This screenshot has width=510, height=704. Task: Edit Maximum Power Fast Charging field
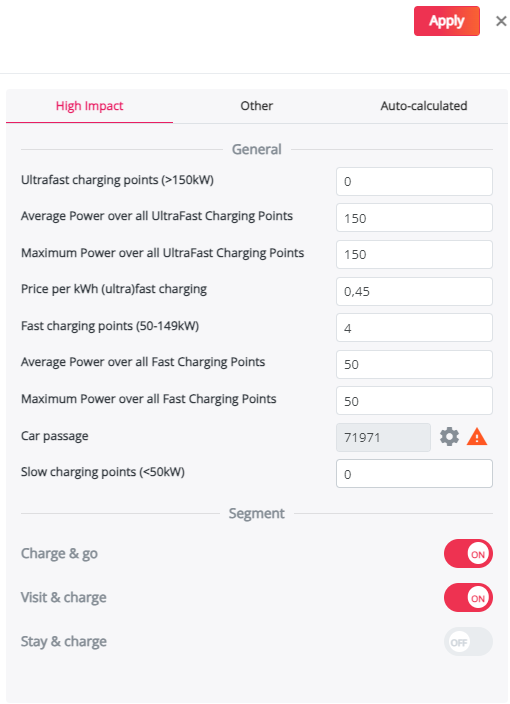[x=414, y=400]
